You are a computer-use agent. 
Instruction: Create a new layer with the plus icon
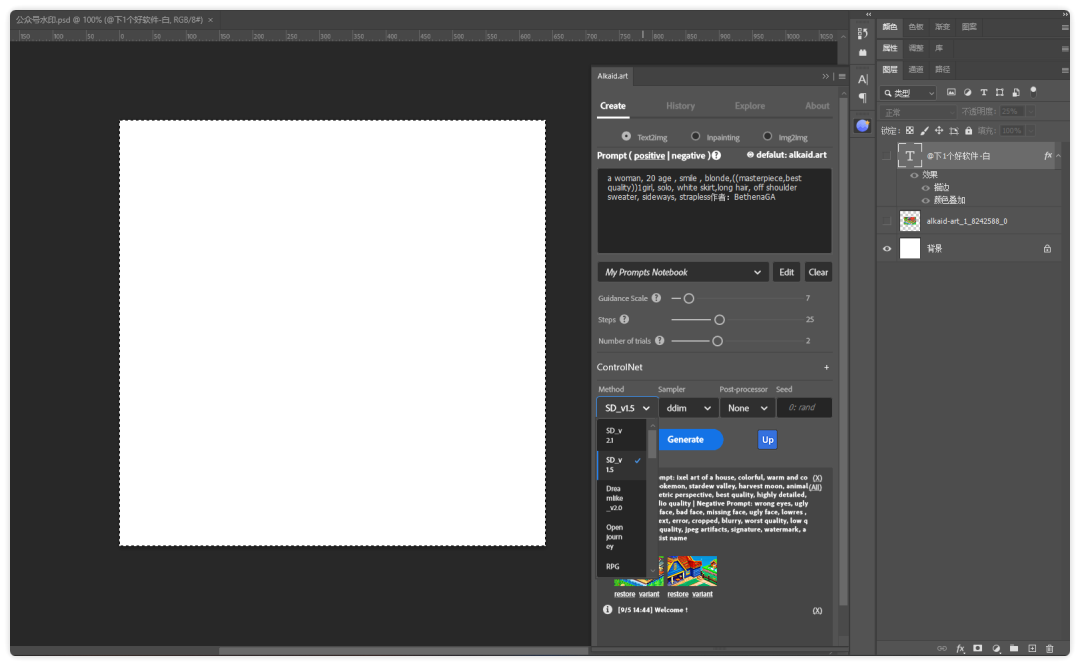1032,648
